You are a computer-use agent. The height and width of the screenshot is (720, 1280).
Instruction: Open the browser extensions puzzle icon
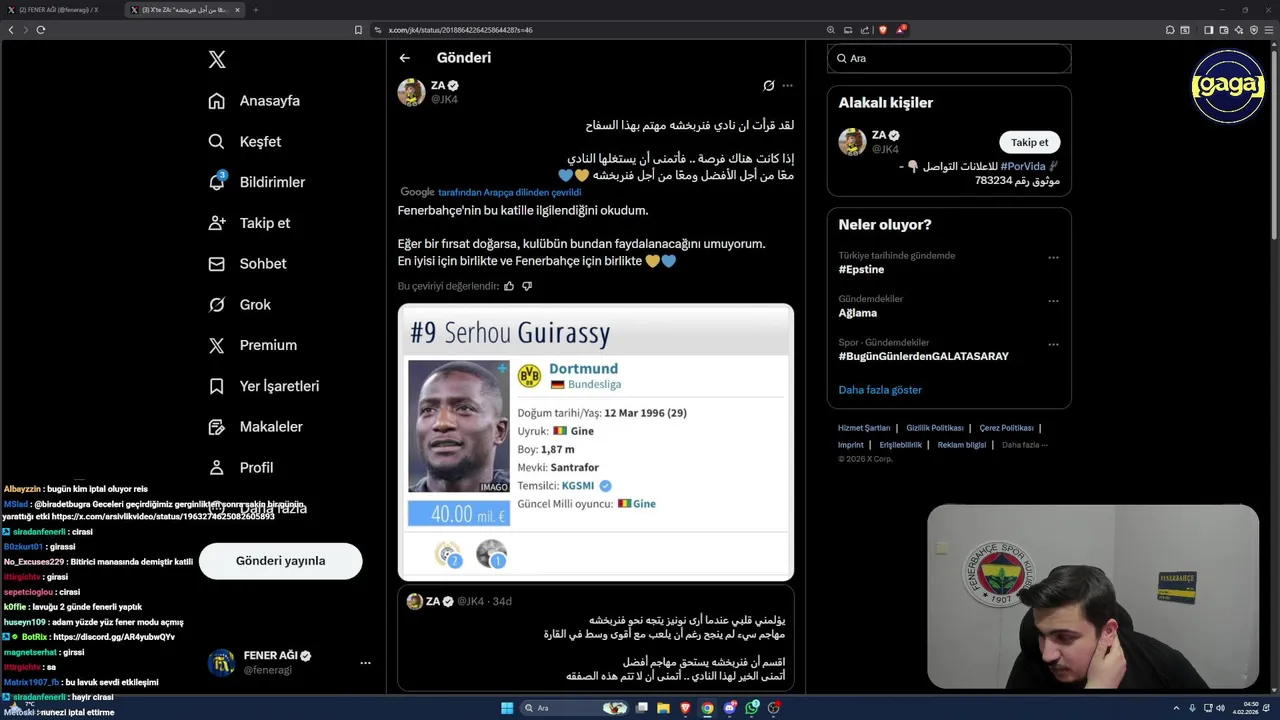[1170, 30]
